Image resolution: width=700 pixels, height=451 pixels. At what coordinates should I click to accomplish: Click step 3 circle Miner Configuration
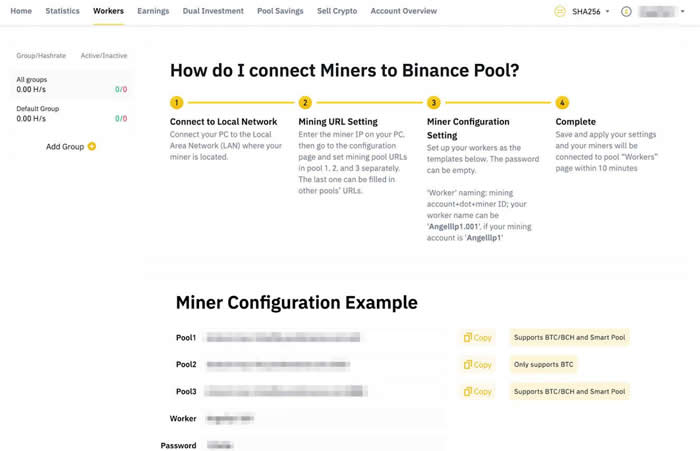click(x=433, y=102)
